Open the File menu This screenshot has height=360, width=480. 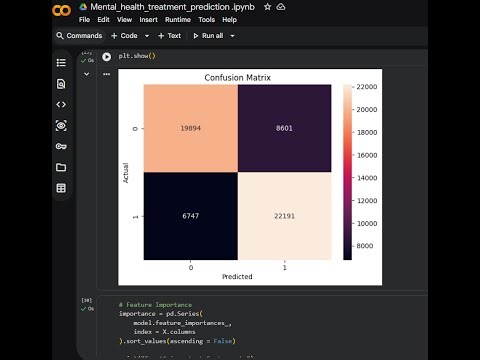coord(84,20)
